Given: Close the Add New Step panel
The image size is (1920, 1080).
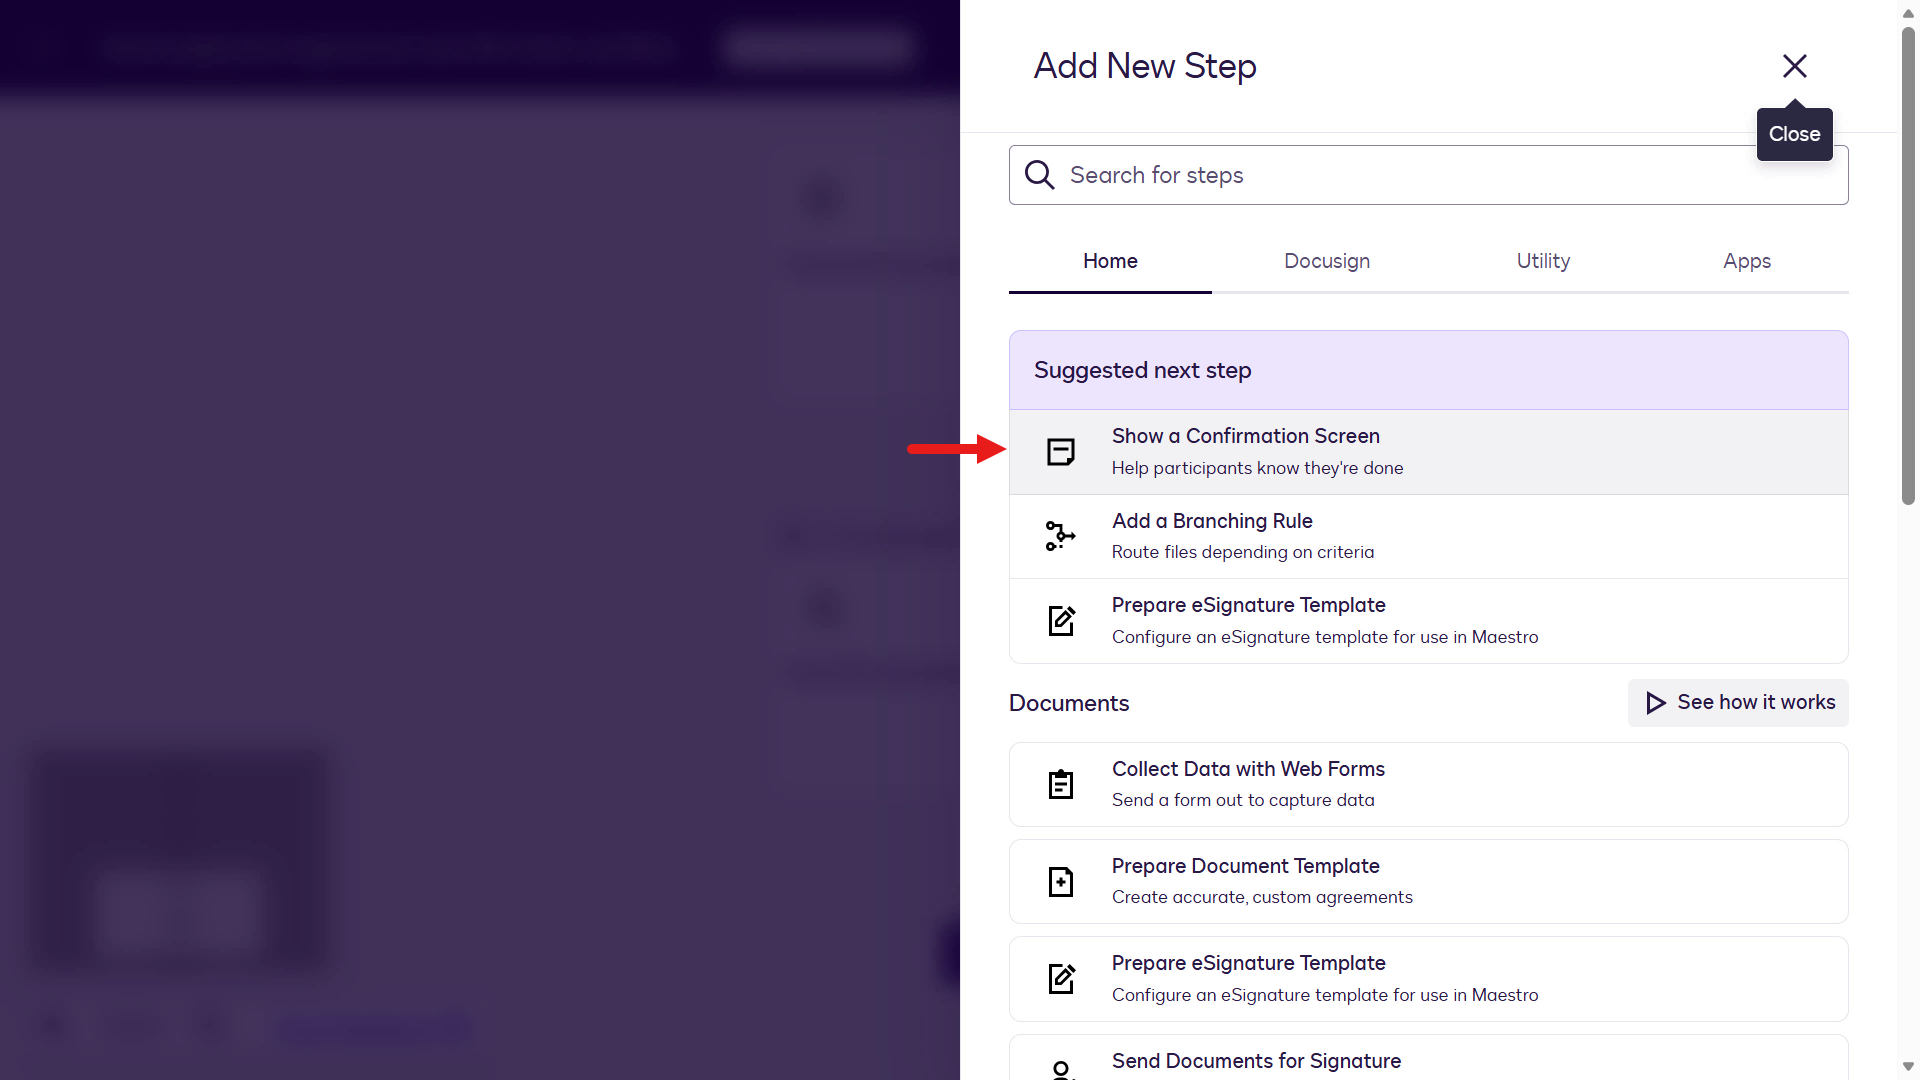Looking at the screenshot, I should coord(1795,66).
